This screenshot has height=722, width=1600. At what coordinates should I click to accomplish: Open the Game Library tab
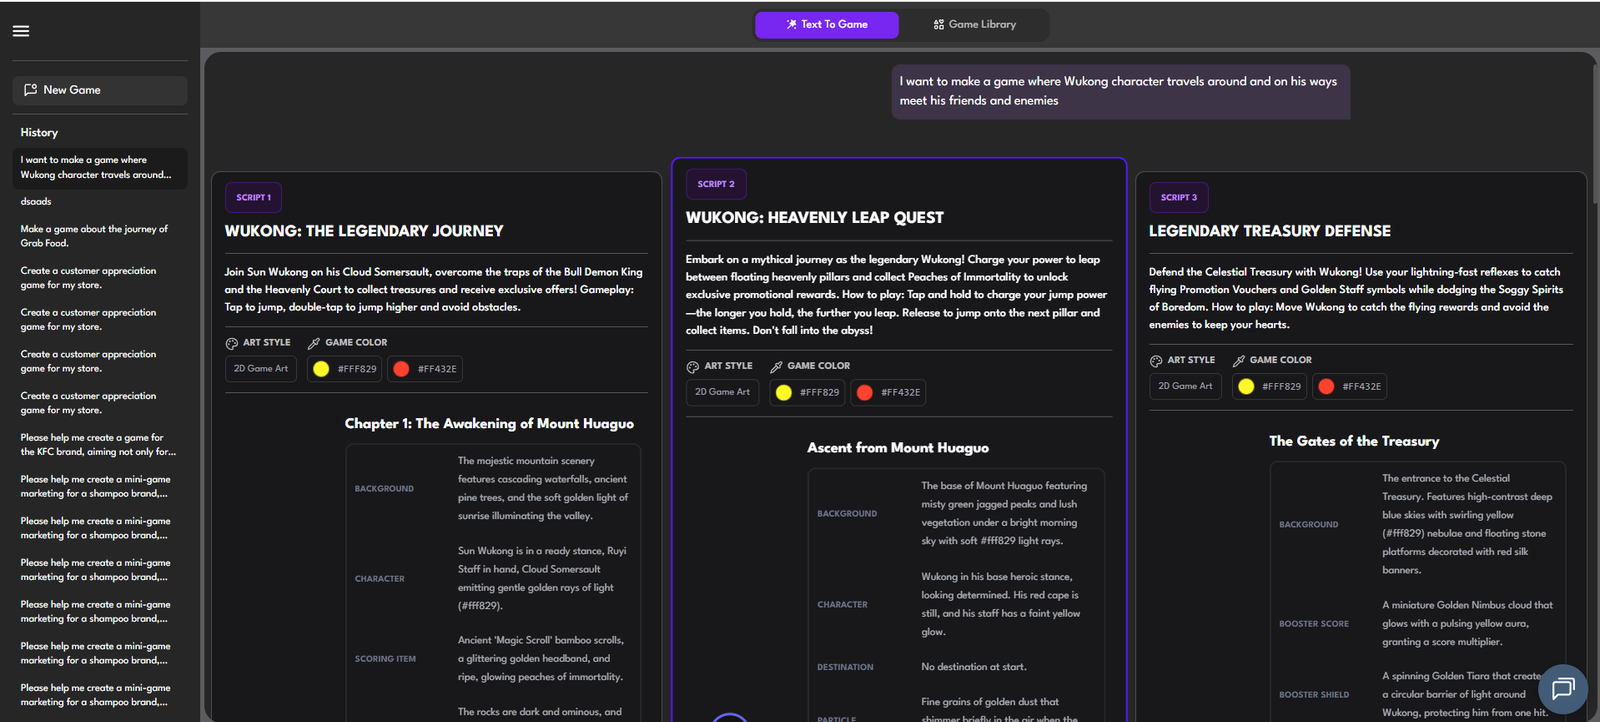[x=974, y=25]
